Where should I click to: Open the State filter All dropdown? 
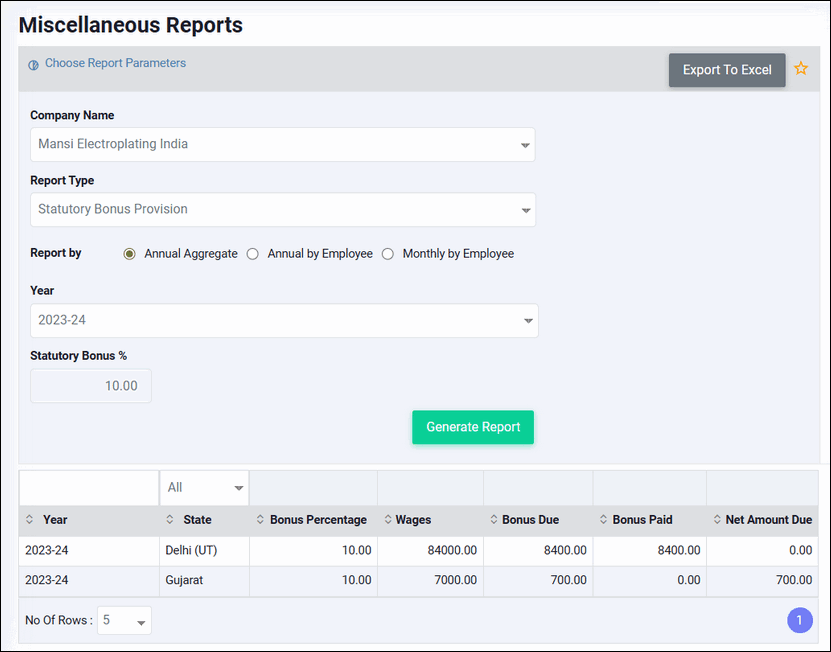point(204,488)
